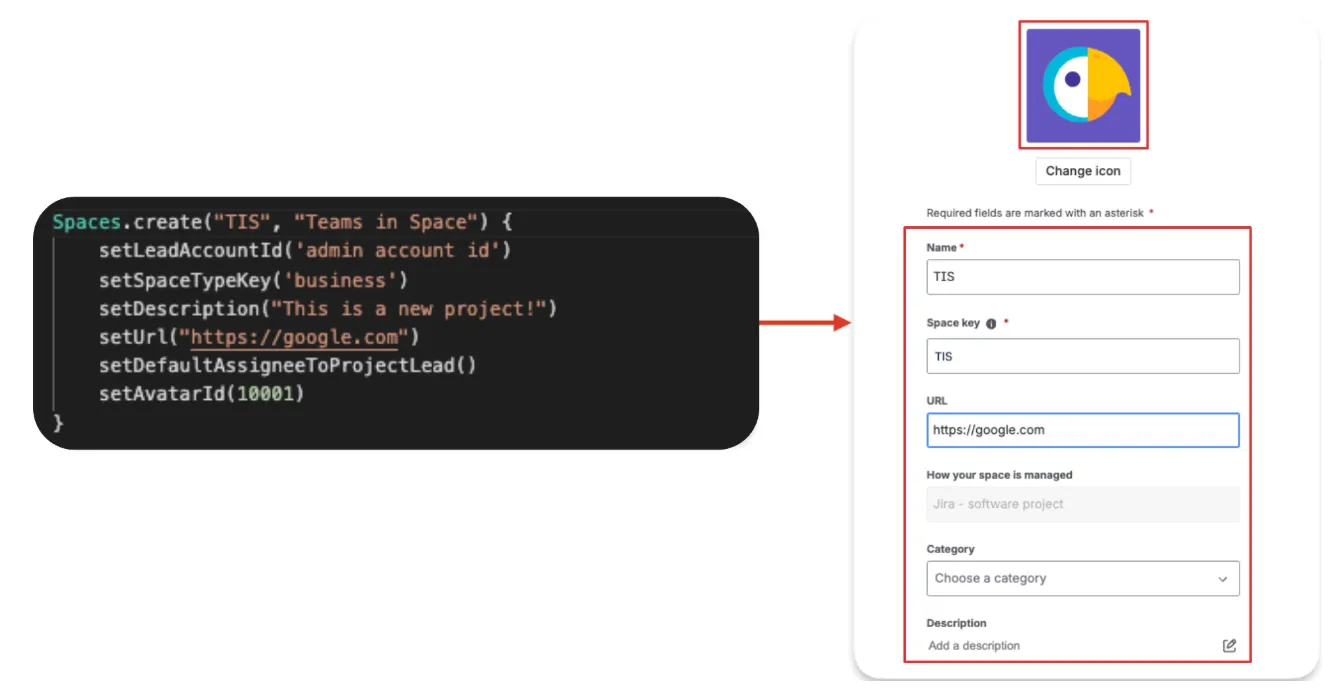Viewport: 1331px width, 690px height.
Task: Open the Space key info icon
Action: (x=991, y=324)
